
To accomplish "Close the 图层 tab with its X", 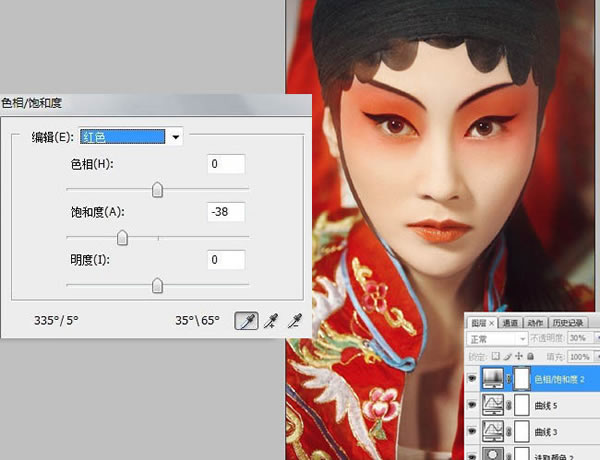I will coord(492,323).
